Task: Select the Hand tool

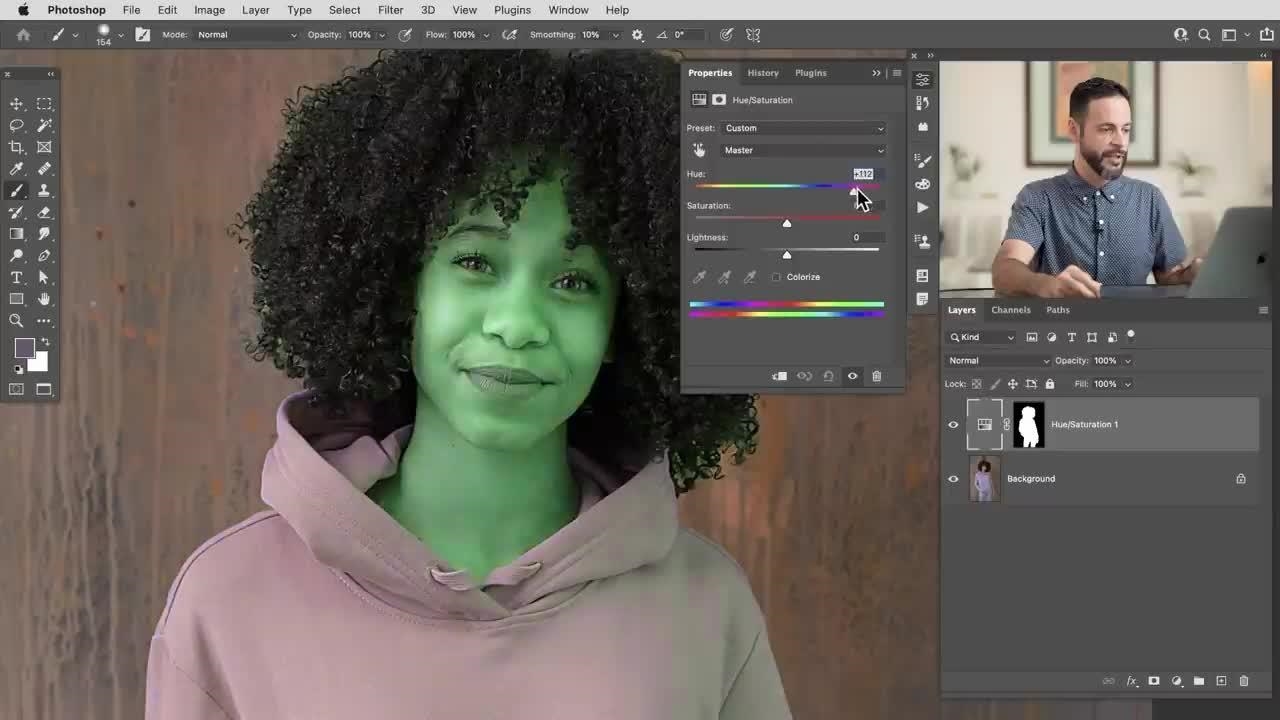Action: tap(44, 299)
